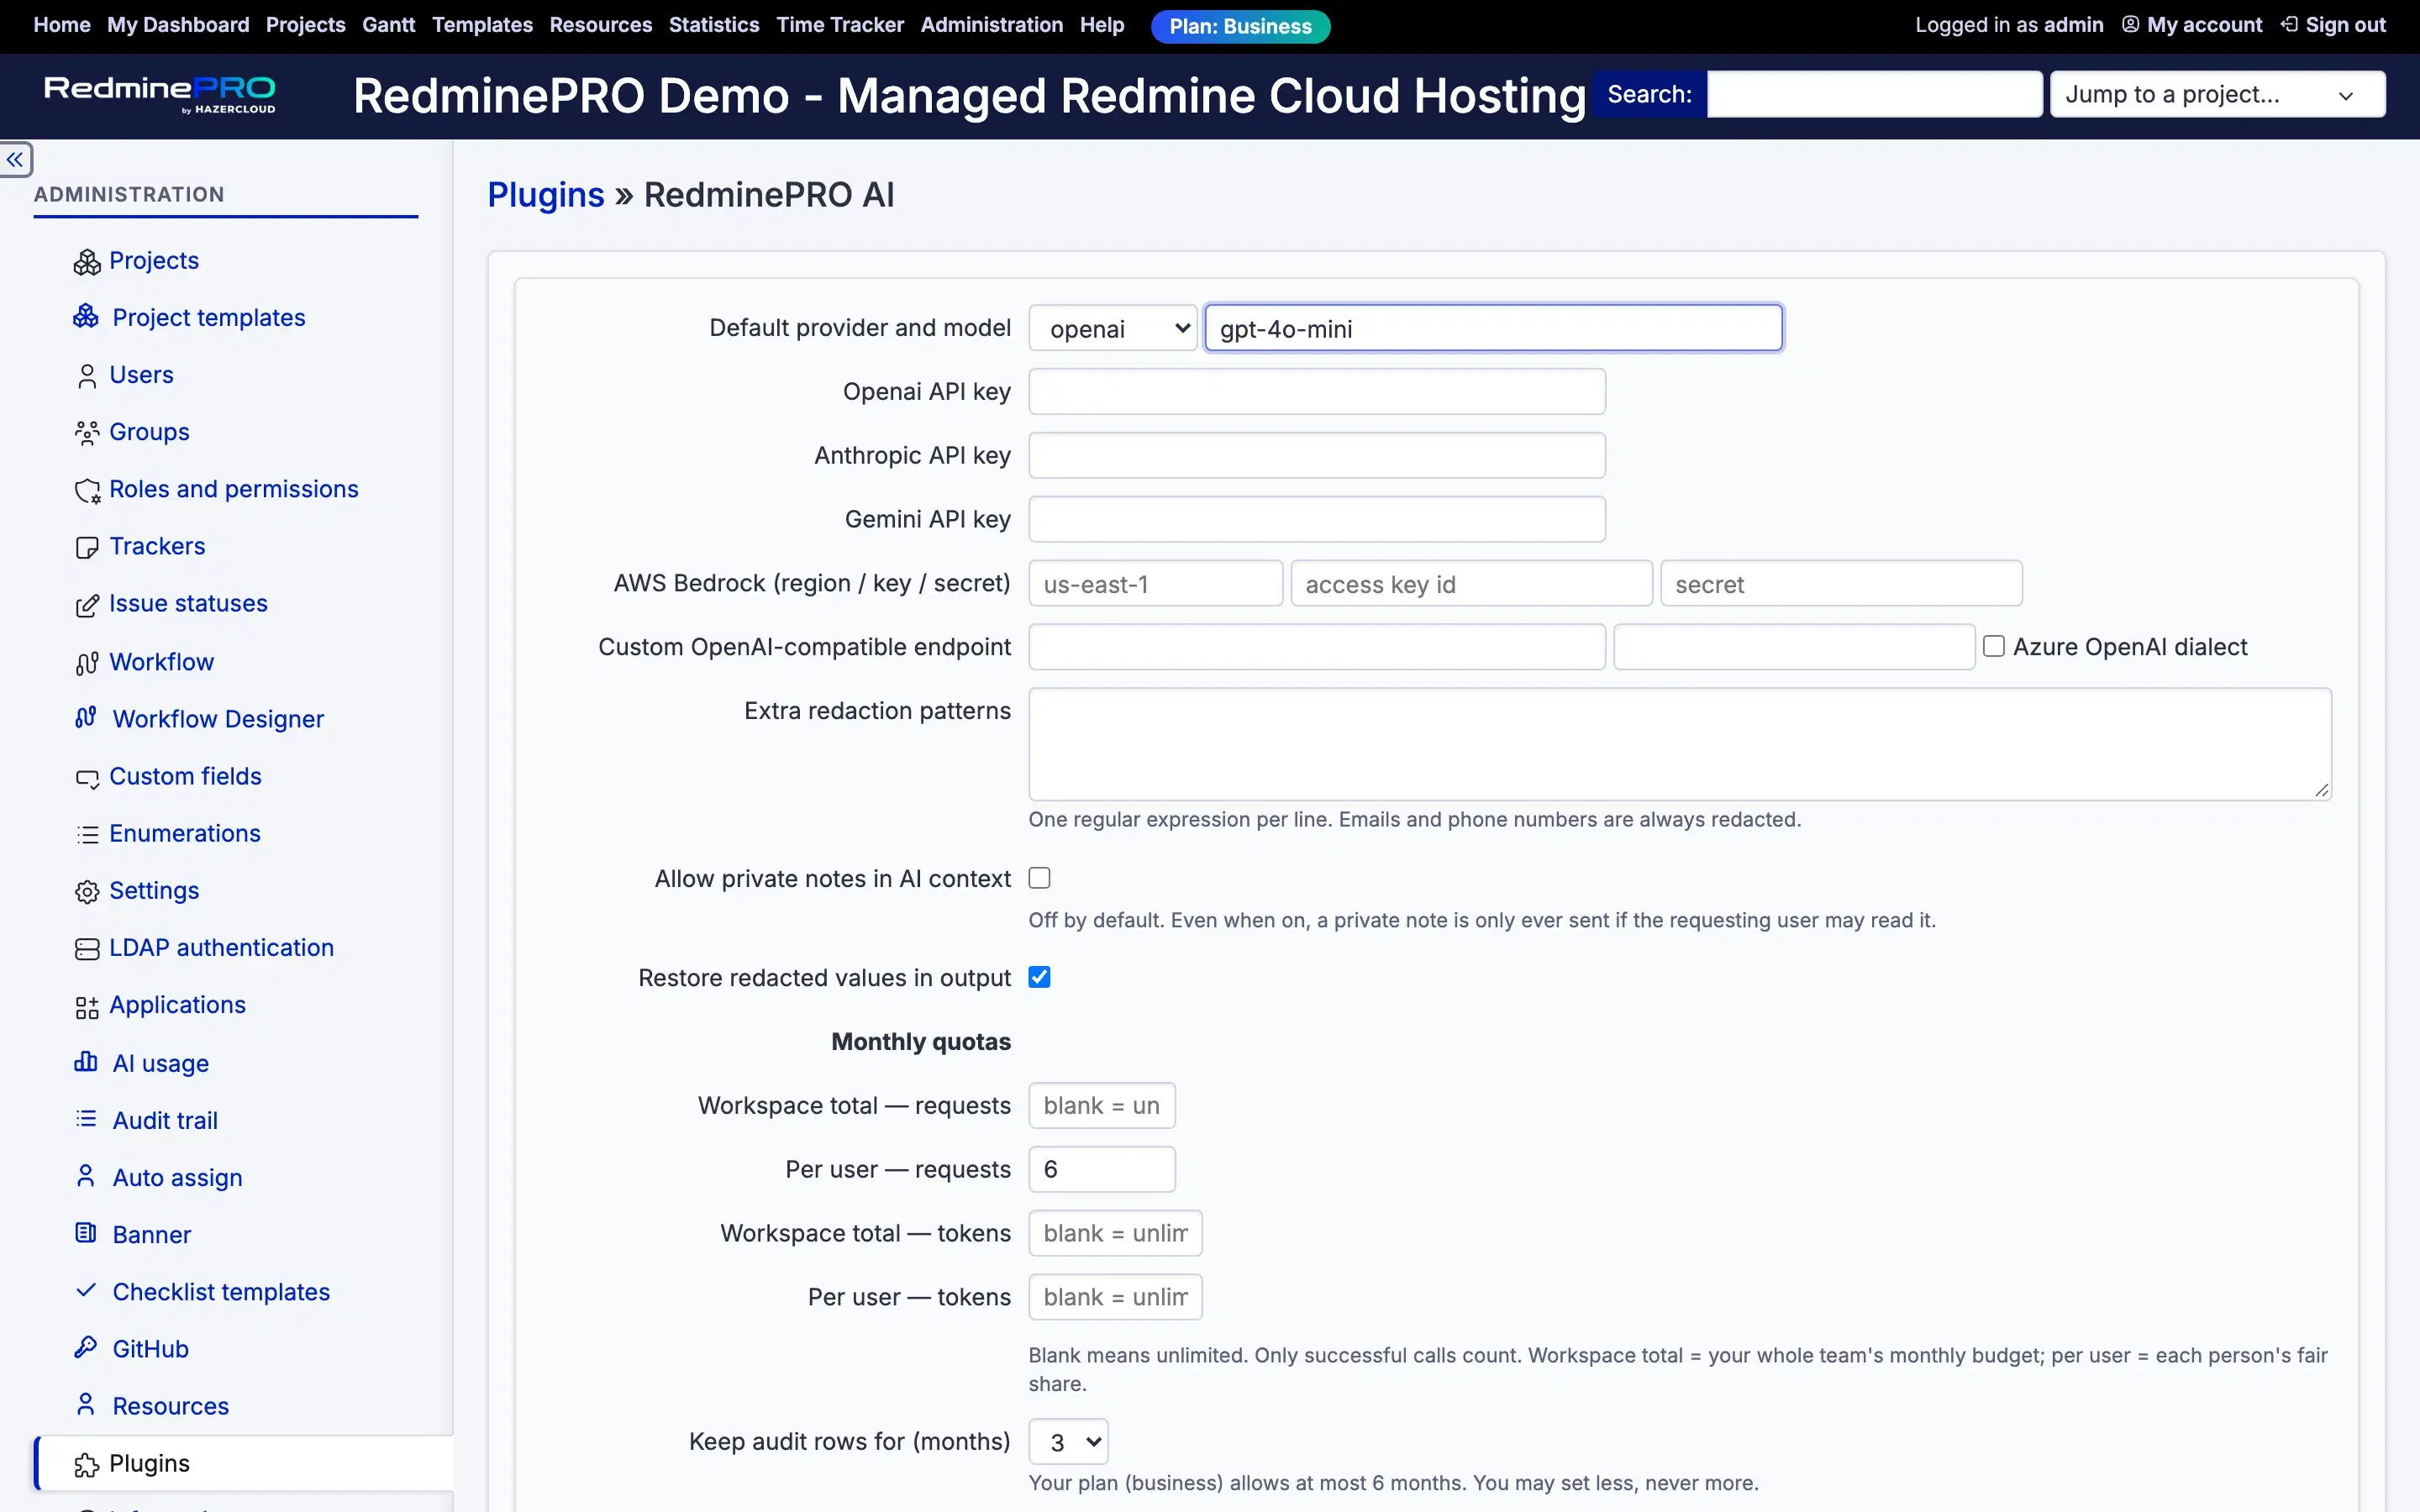Click the Settings gear icon in the sidebar
Viewport: 2420px width, 1512px height.
[x=87, y=891]
